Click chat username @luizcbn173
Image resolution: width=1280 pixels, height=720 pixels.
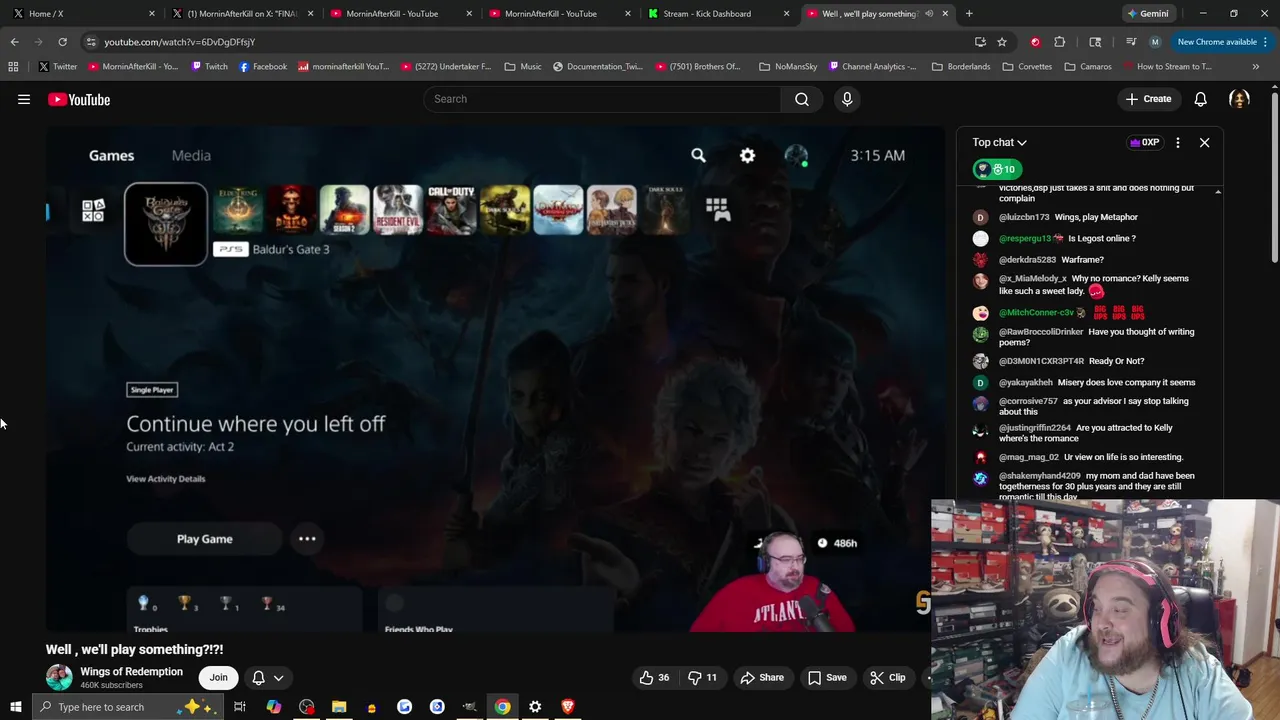1024,217
